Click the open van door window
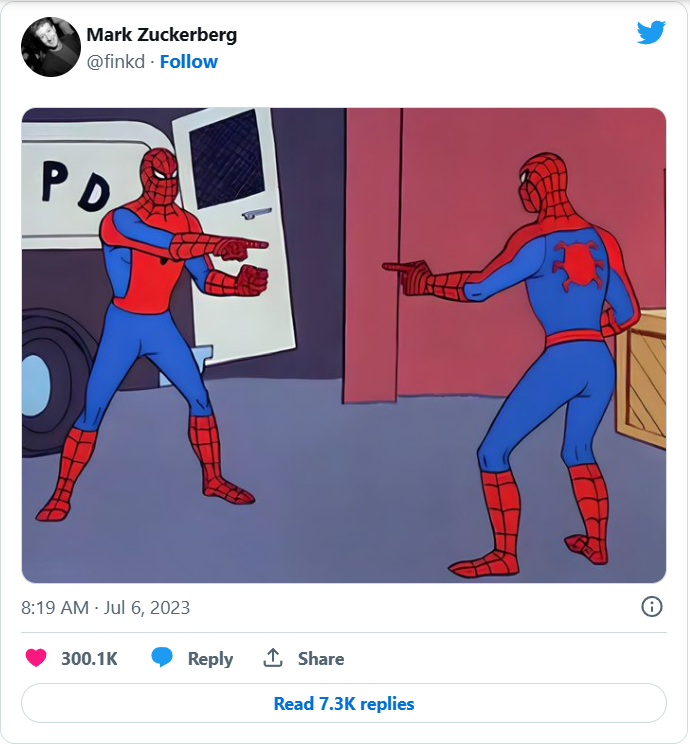This screenshot has height=744, width=690. tap(226, 158)
